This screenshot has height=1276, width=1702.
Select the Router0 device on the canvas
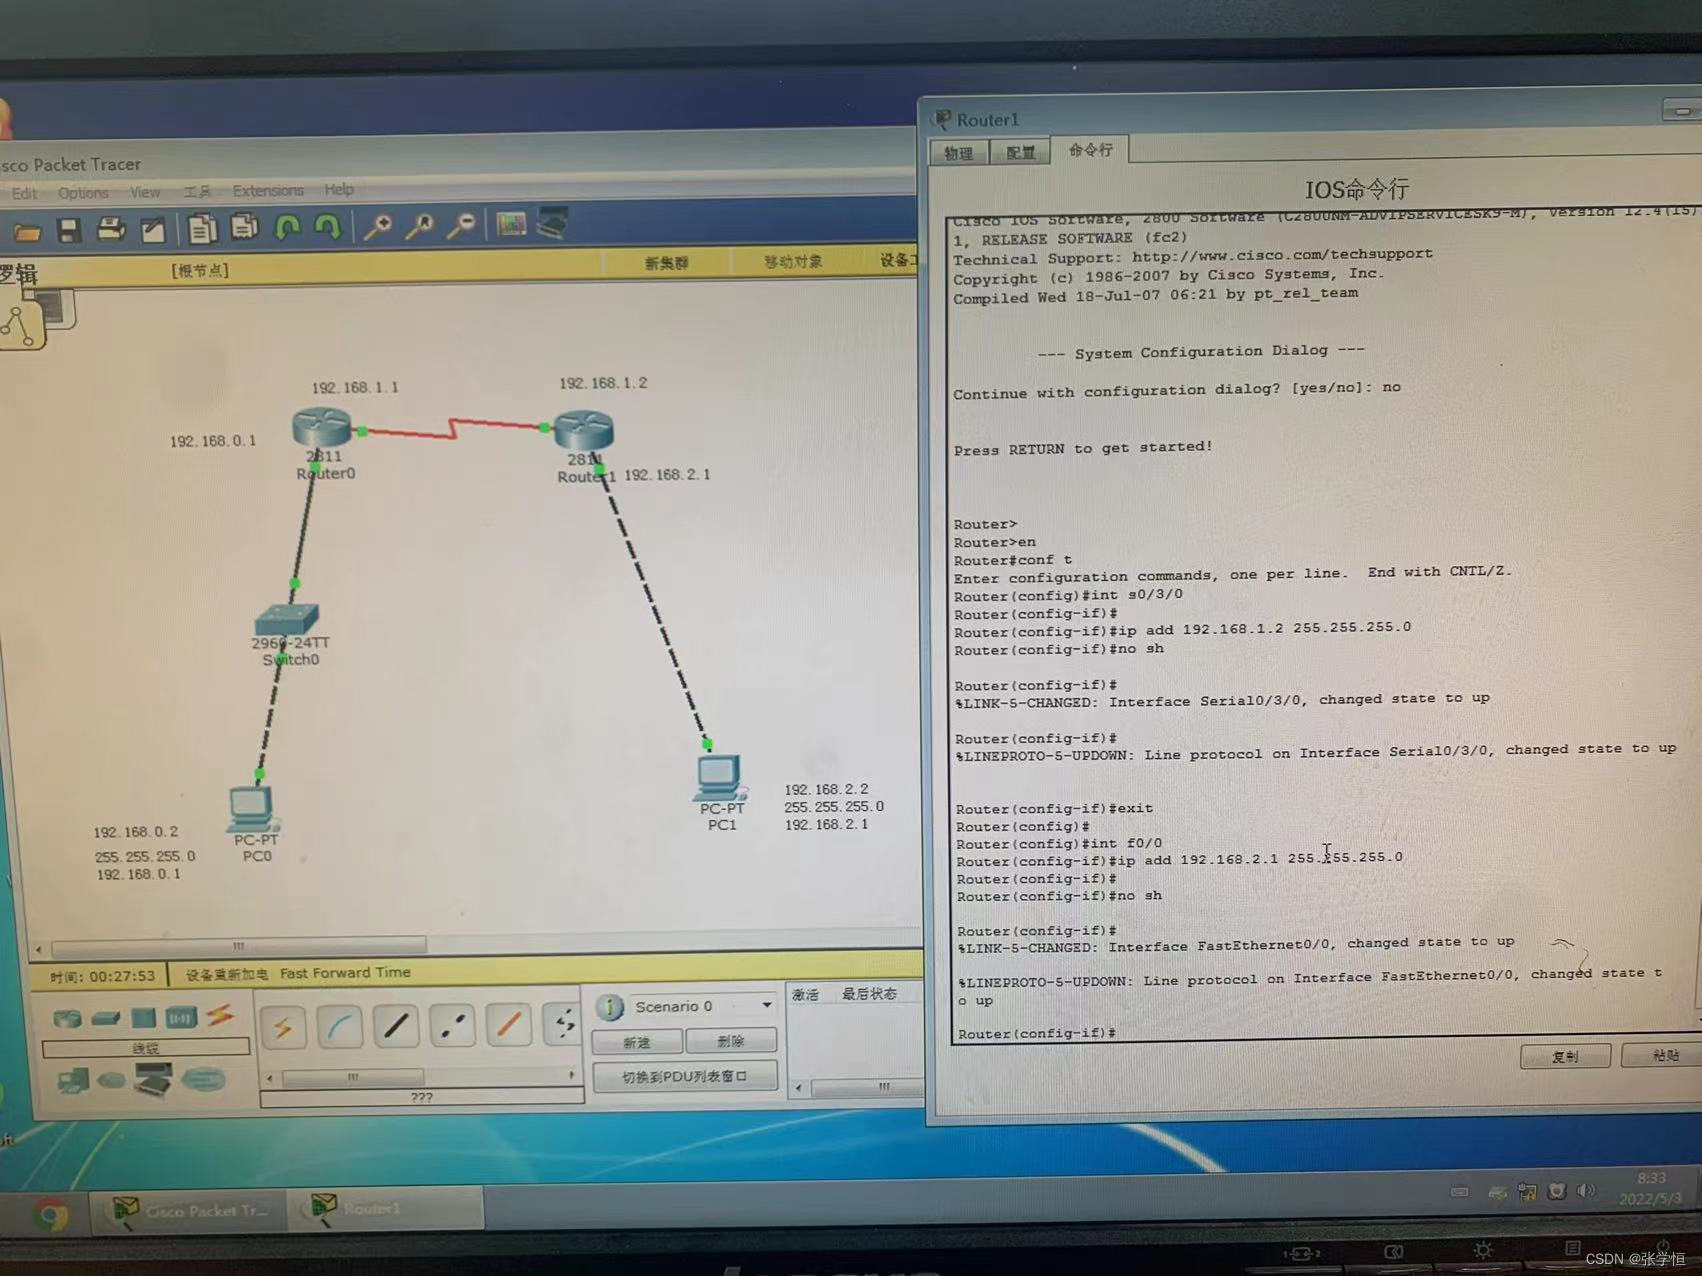click(321, 429)
